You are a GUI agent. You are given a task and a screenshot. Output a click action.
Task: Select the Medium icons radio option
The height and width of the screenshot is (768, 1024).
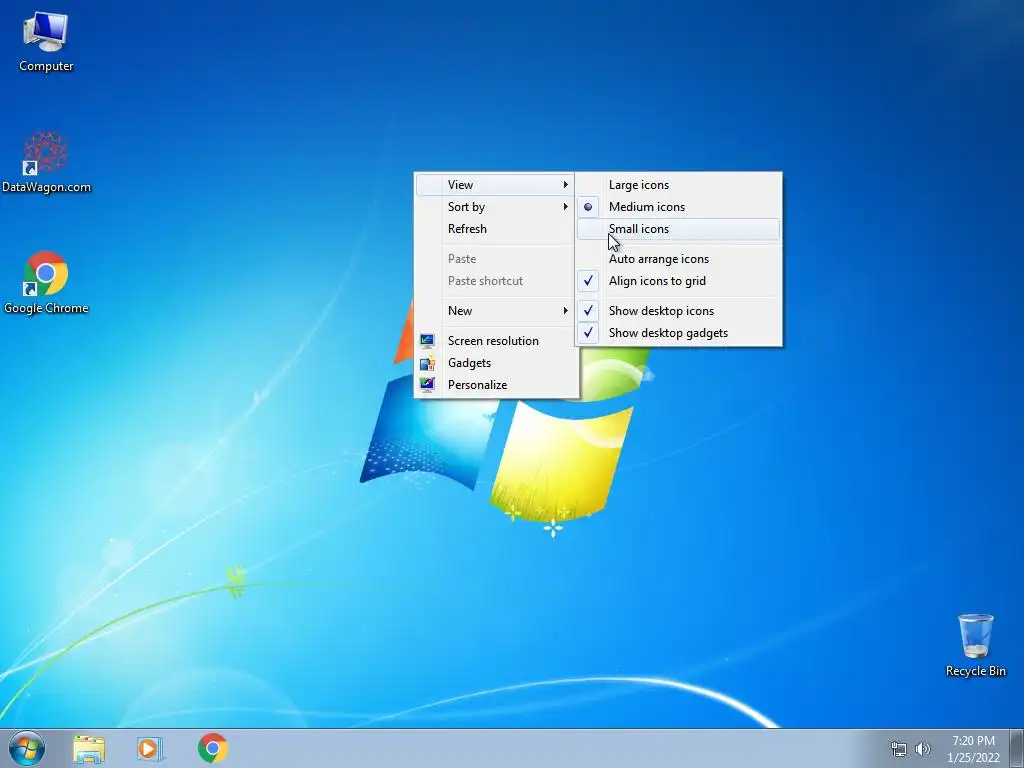[678, 207]
